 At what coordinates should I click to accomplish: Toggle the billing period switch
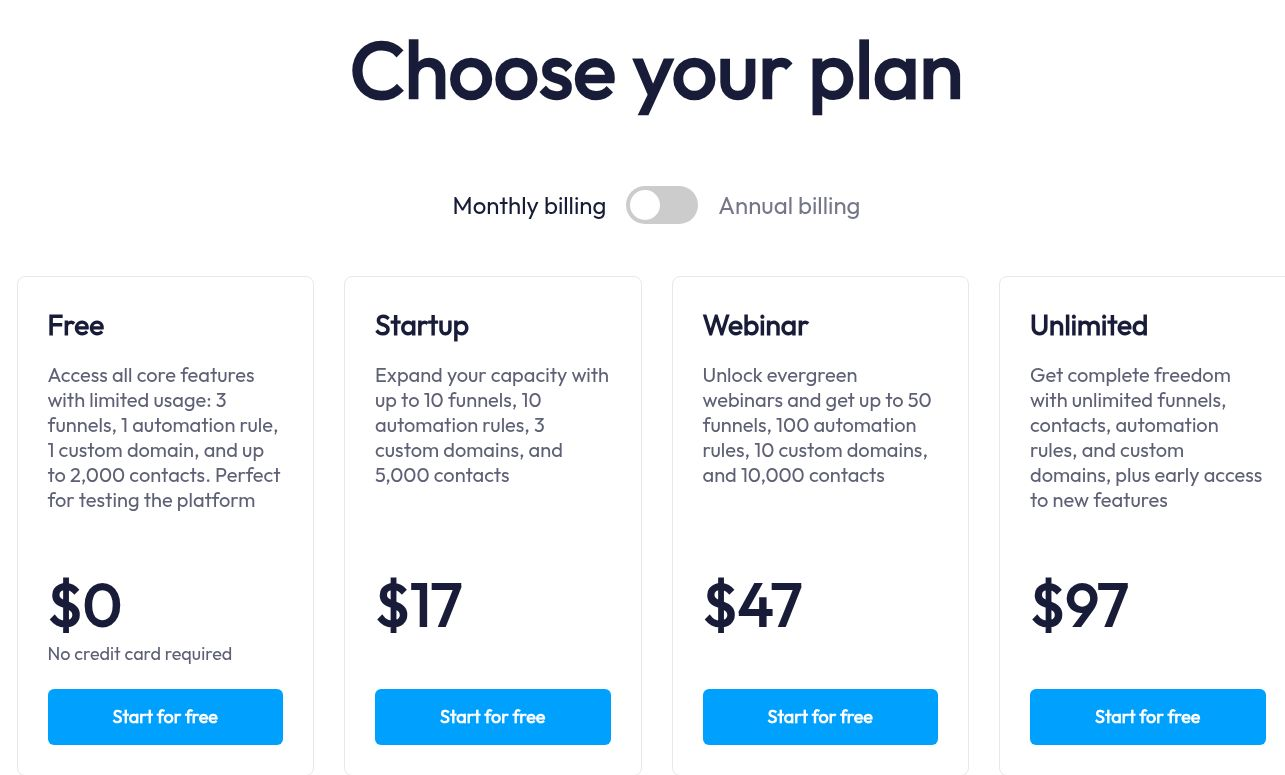click(x=662, y=205)
